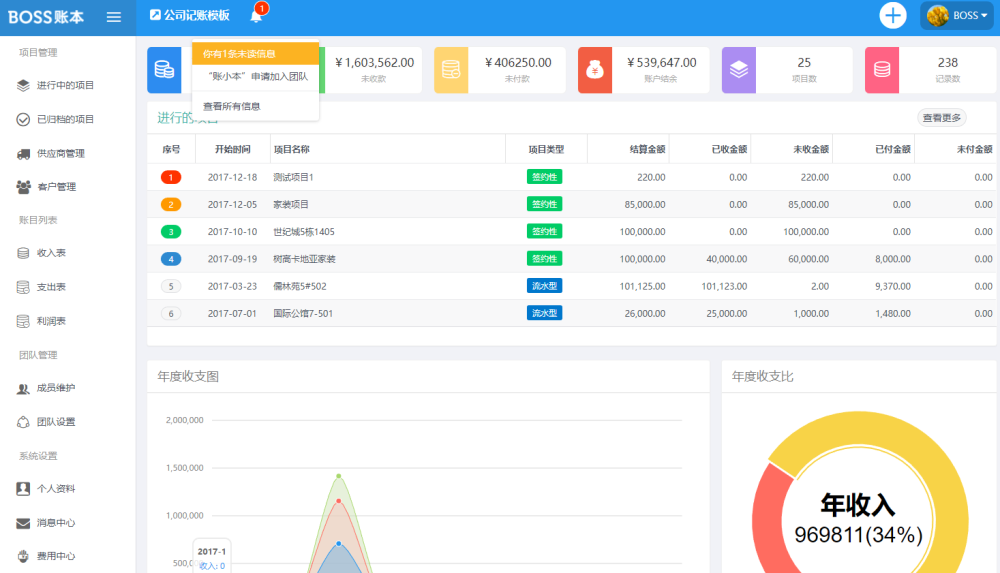Click the BOSS账本 logo
1000x573 pixels.
click(46, 17)
